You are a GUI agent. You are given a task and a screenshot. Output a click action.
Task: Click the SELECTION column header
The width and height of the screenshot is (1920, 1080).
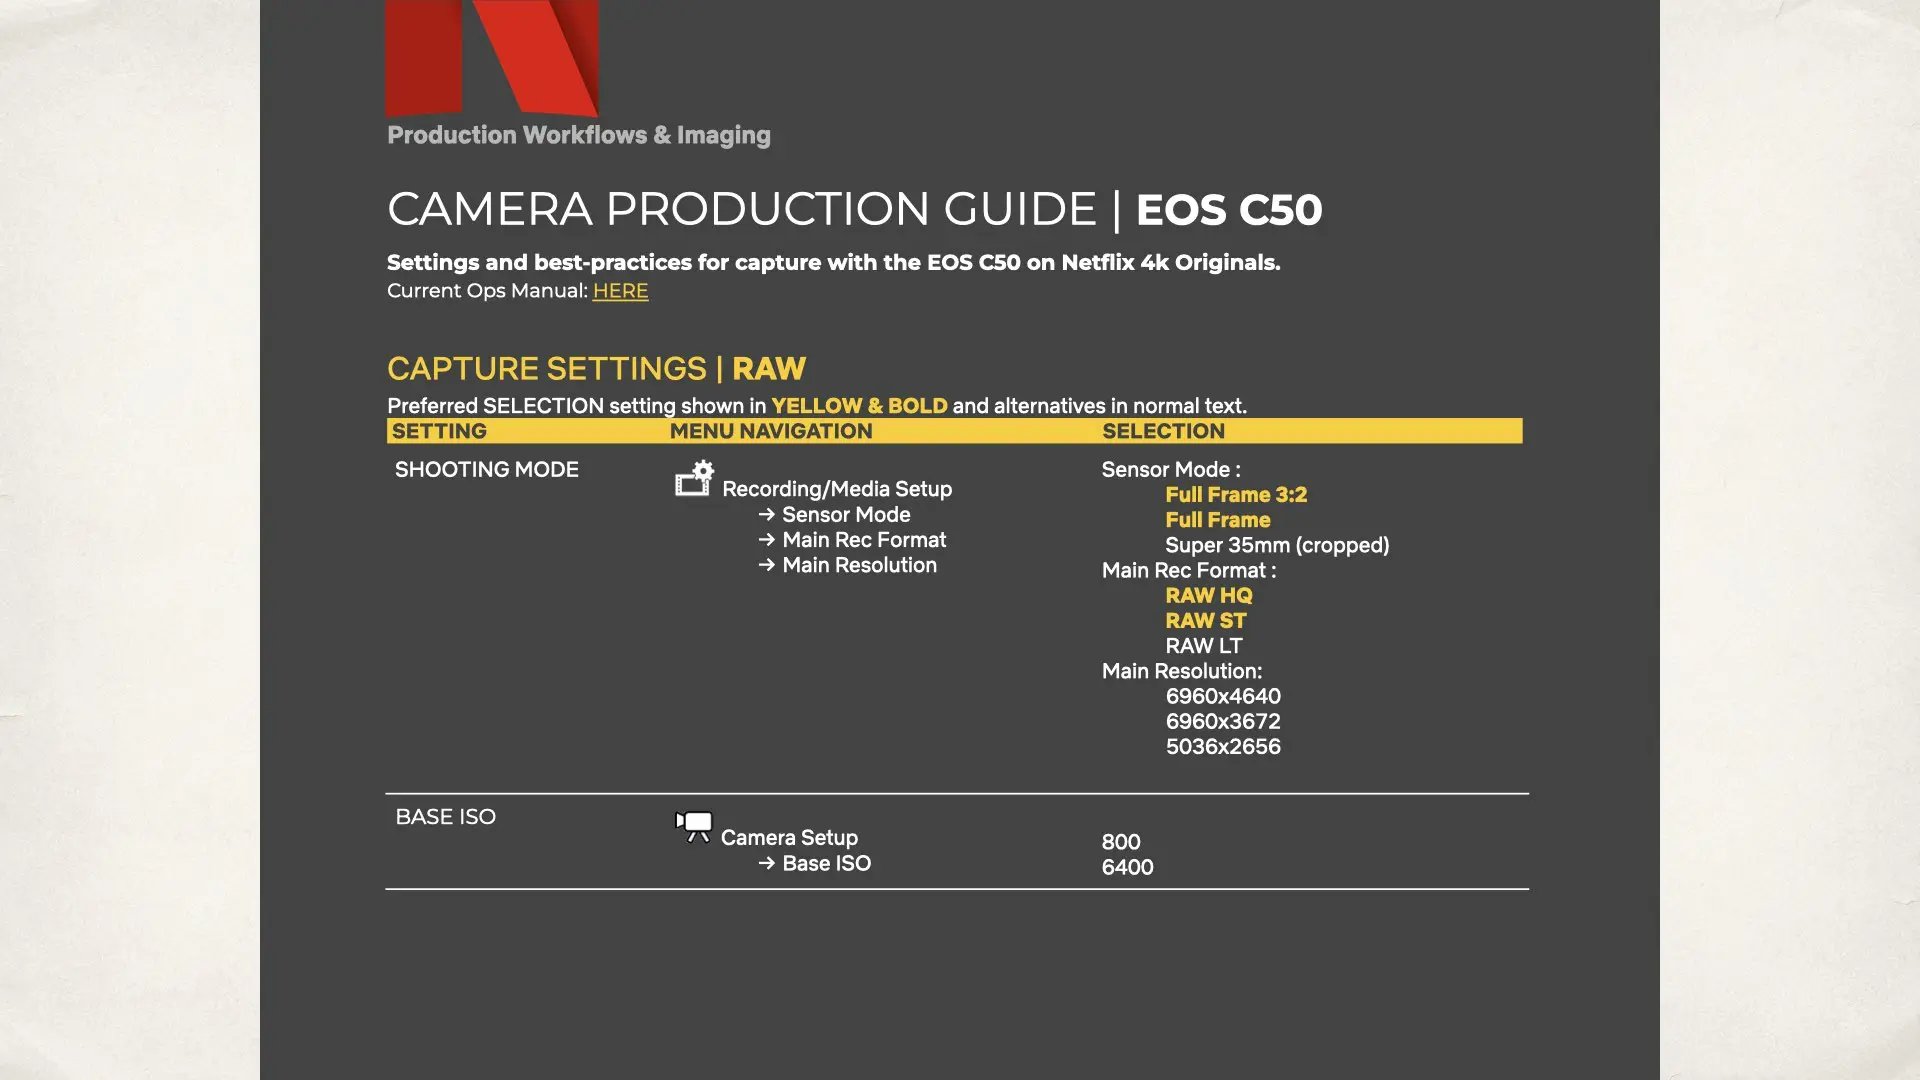click(x=1163, y=431)
